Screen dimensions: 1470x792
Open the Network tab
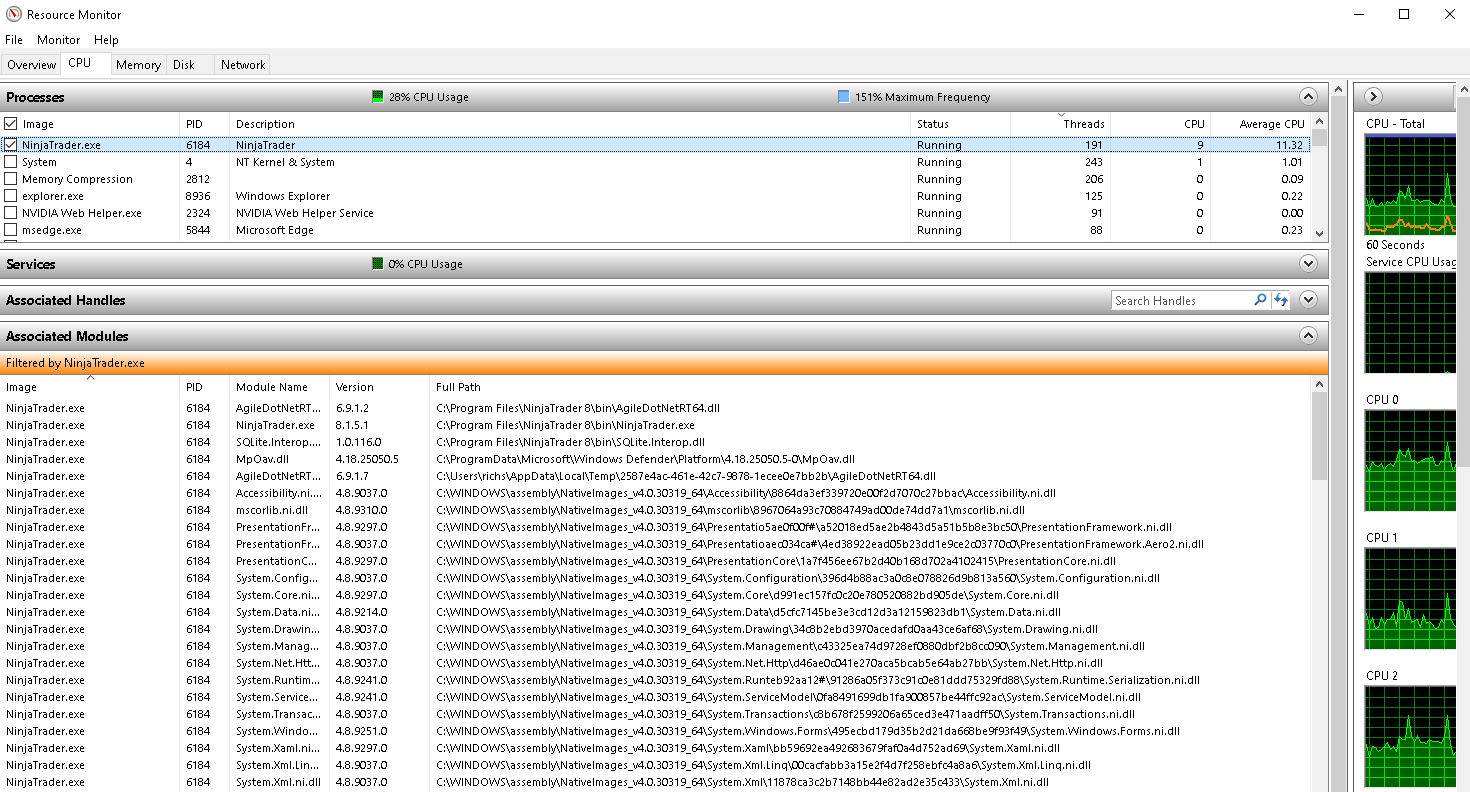(243, 65)
